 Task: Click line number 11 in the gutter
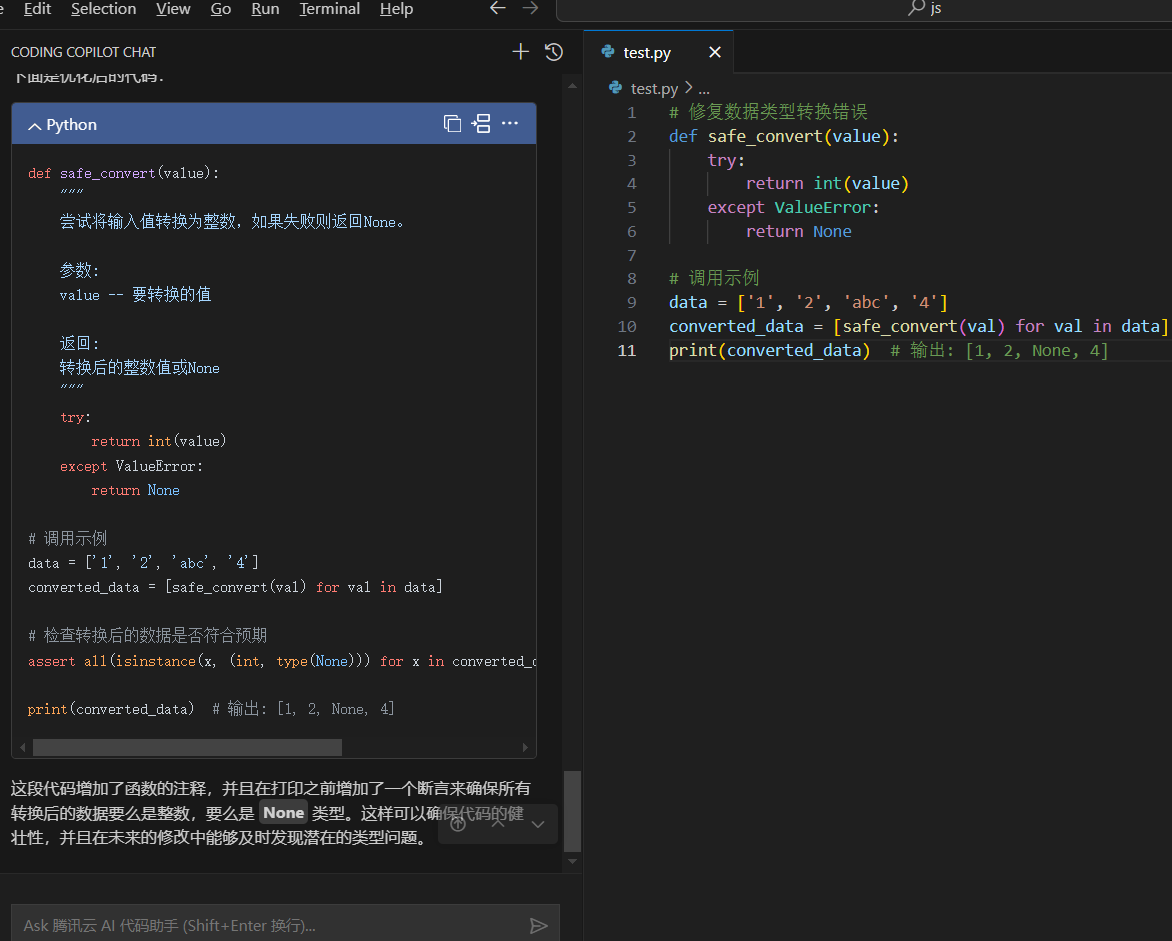(x=626, y=351)
